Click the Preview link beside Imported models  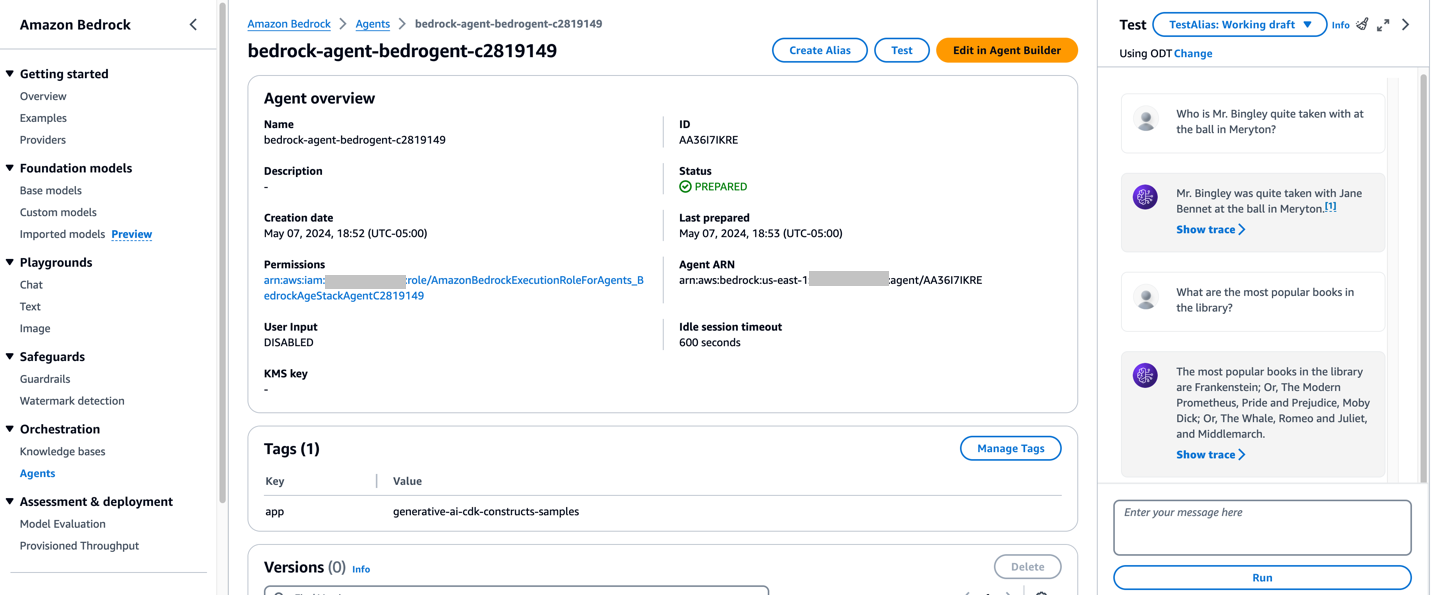132,234
